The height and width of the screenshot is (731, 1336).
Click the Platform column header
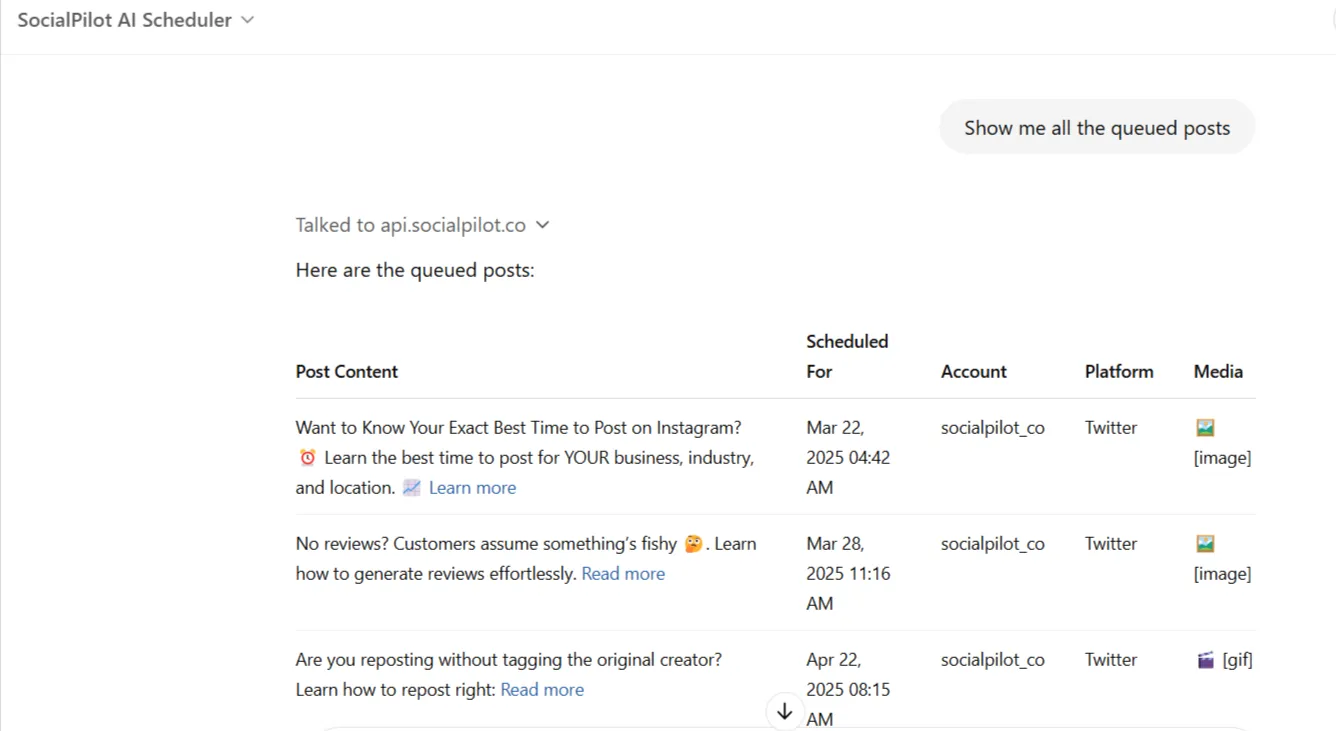click(x=1118, y=371)
